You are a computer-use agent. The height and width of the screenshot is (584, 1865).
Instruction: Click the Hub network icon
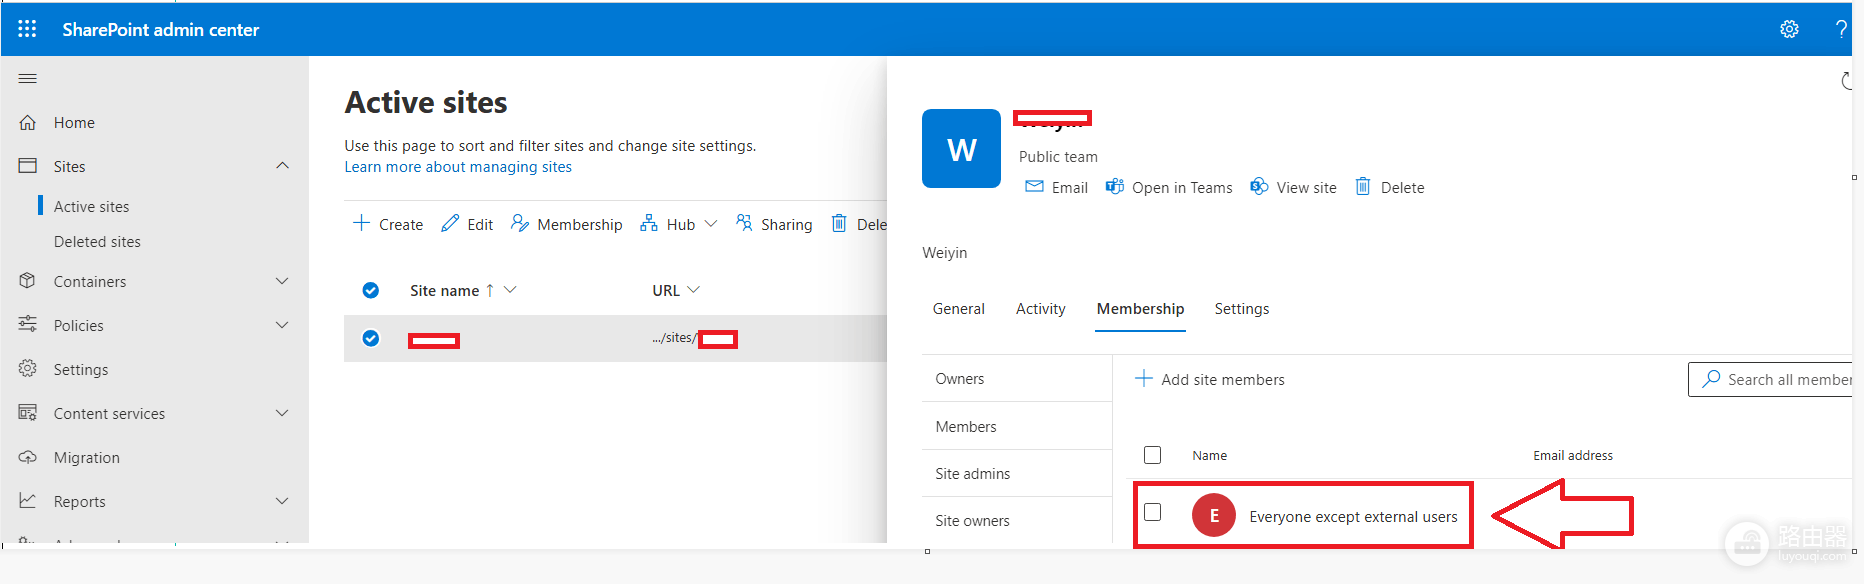click(649, 223)
